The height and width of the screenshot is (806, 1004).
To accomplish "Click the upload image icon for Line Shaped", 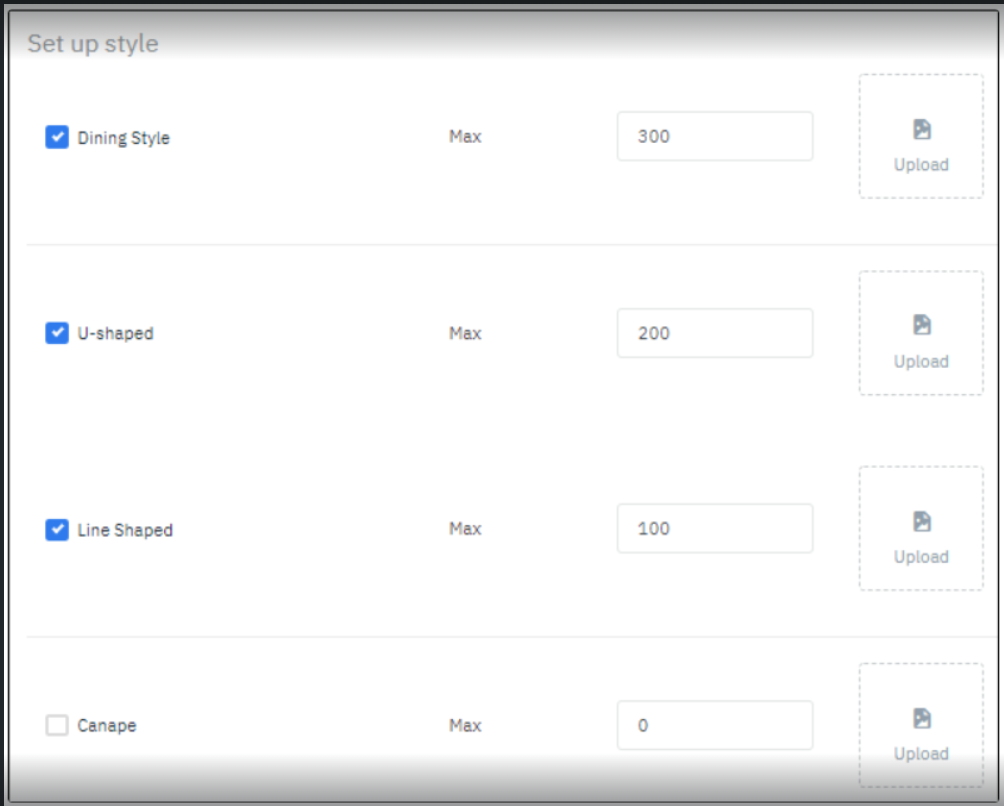I will click(921, 521).
